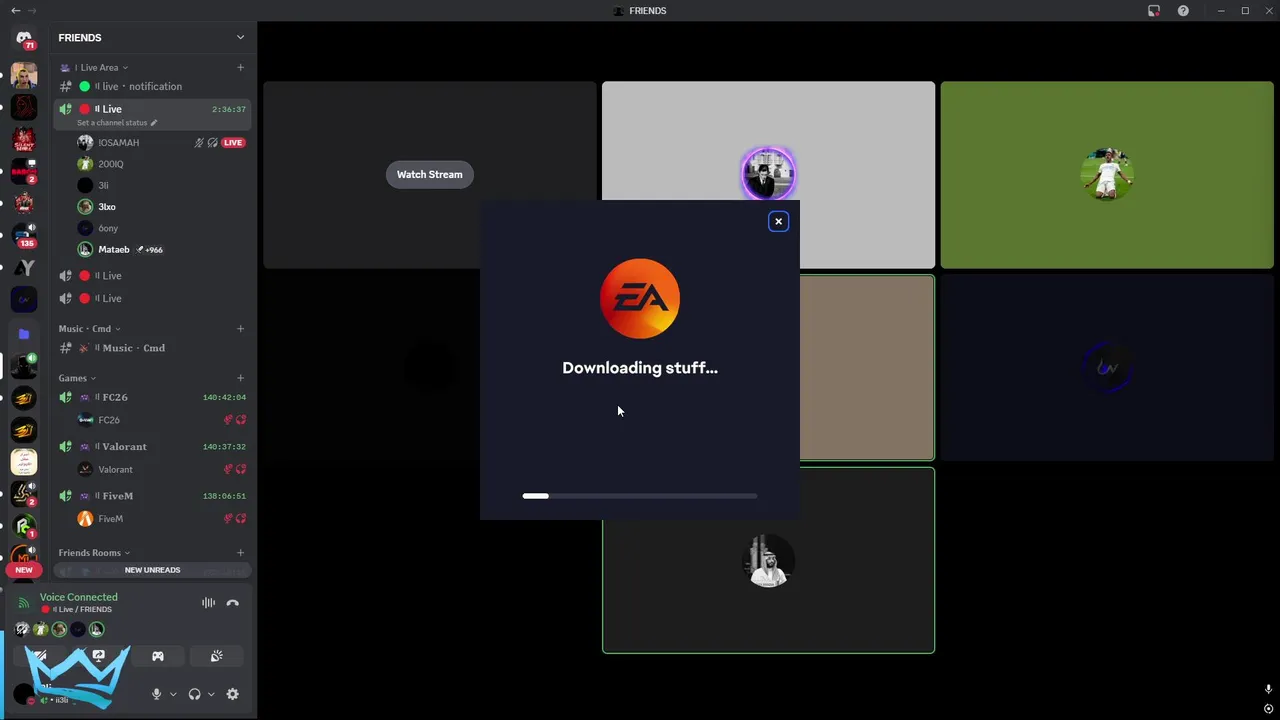The height and width of the screenshot is (720, 1280).
Task: Open the inbox icon in title bar
Action: tap(1154, 10)
